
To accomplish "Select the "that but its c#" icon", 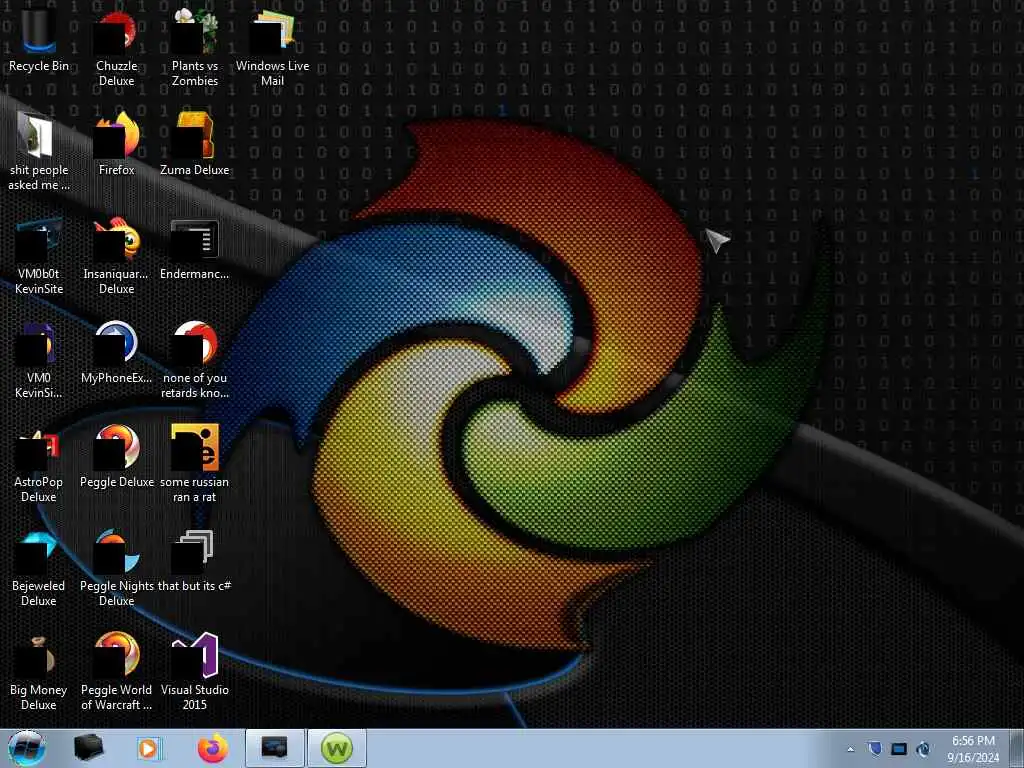I will click(x=195, y=560).
